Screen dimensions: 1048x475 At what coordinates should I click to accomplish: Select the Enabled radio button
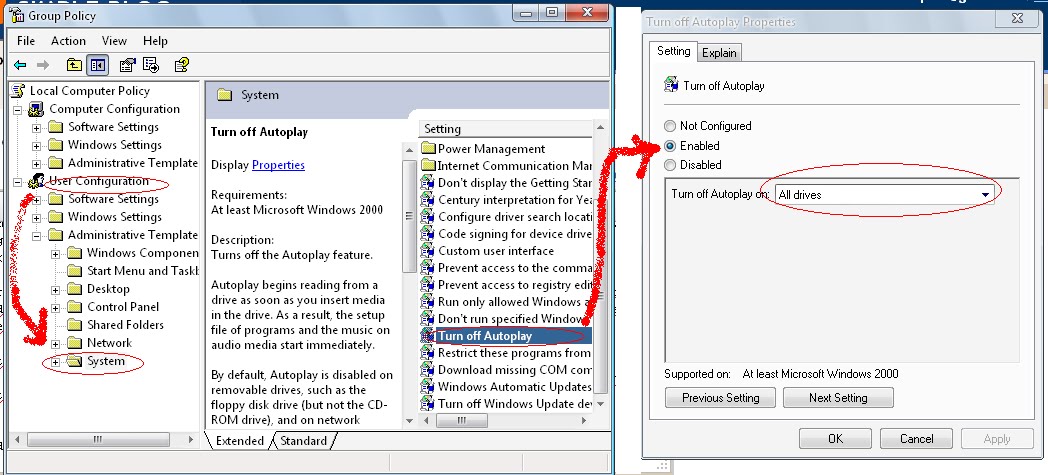670,146
